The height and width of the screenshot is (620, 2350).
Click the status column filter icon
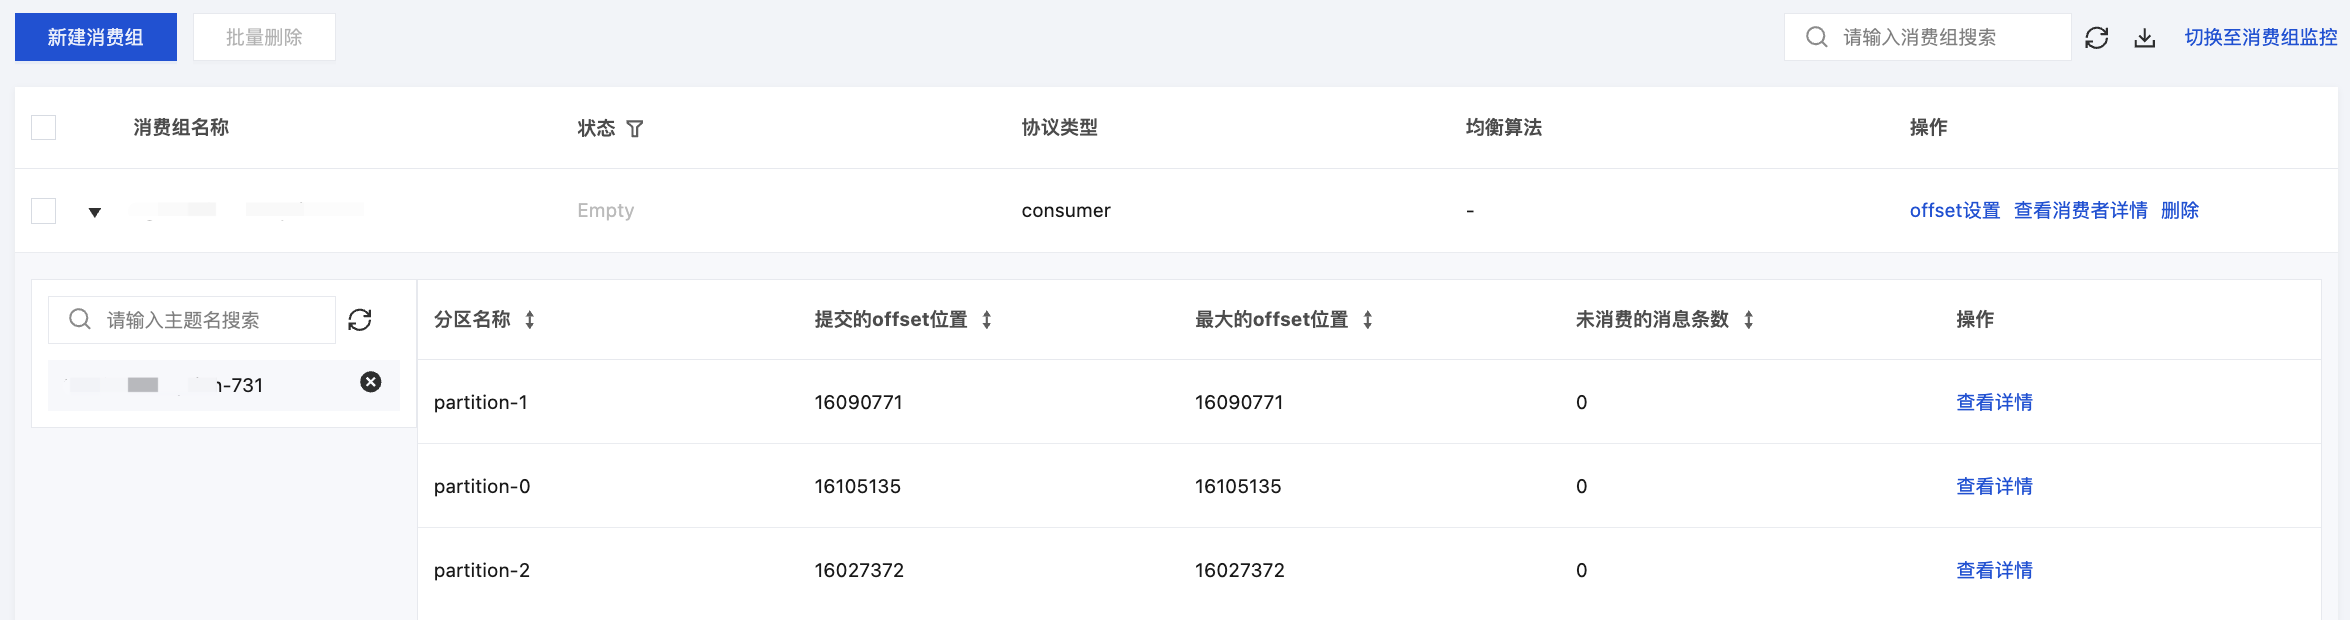click(635, 128)
